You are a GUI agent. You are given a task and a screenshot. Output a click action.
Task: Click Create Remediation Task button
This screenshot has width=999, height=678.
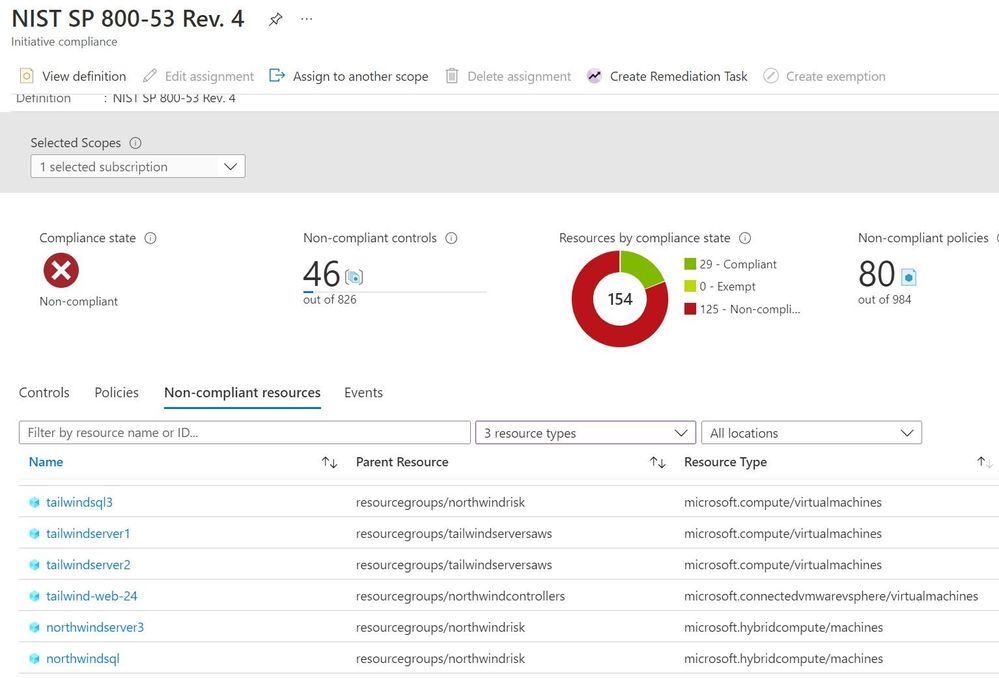(667, 76)
